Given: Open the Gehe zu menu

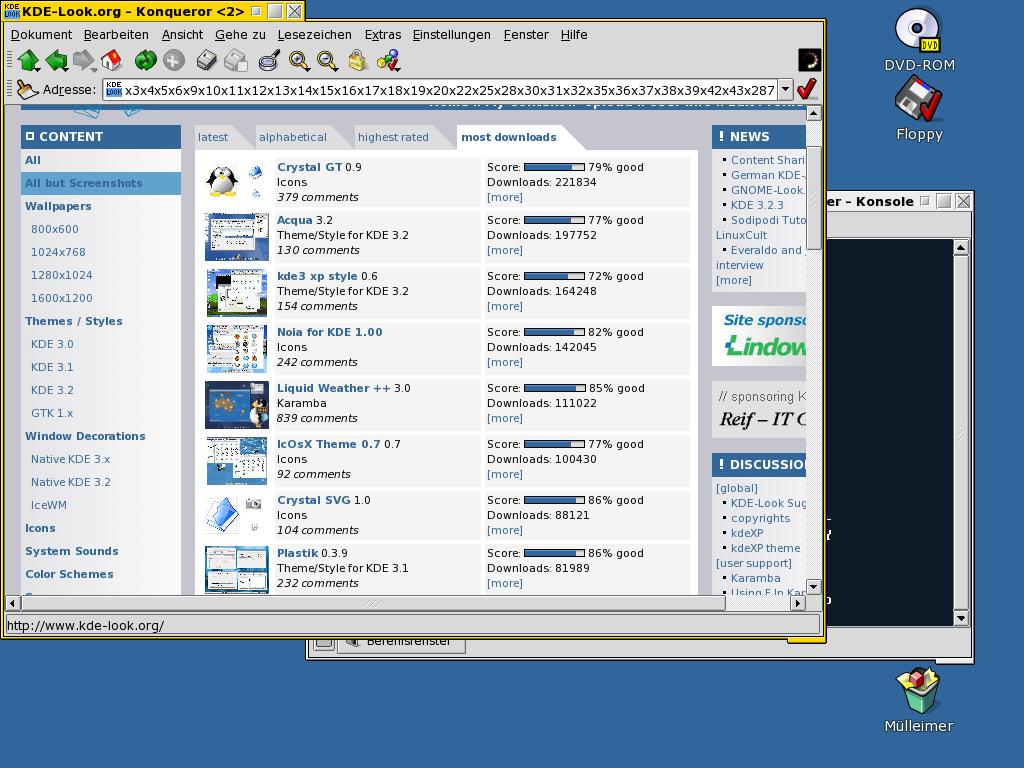Looking at the screenshot, I should tap(240, 35).
